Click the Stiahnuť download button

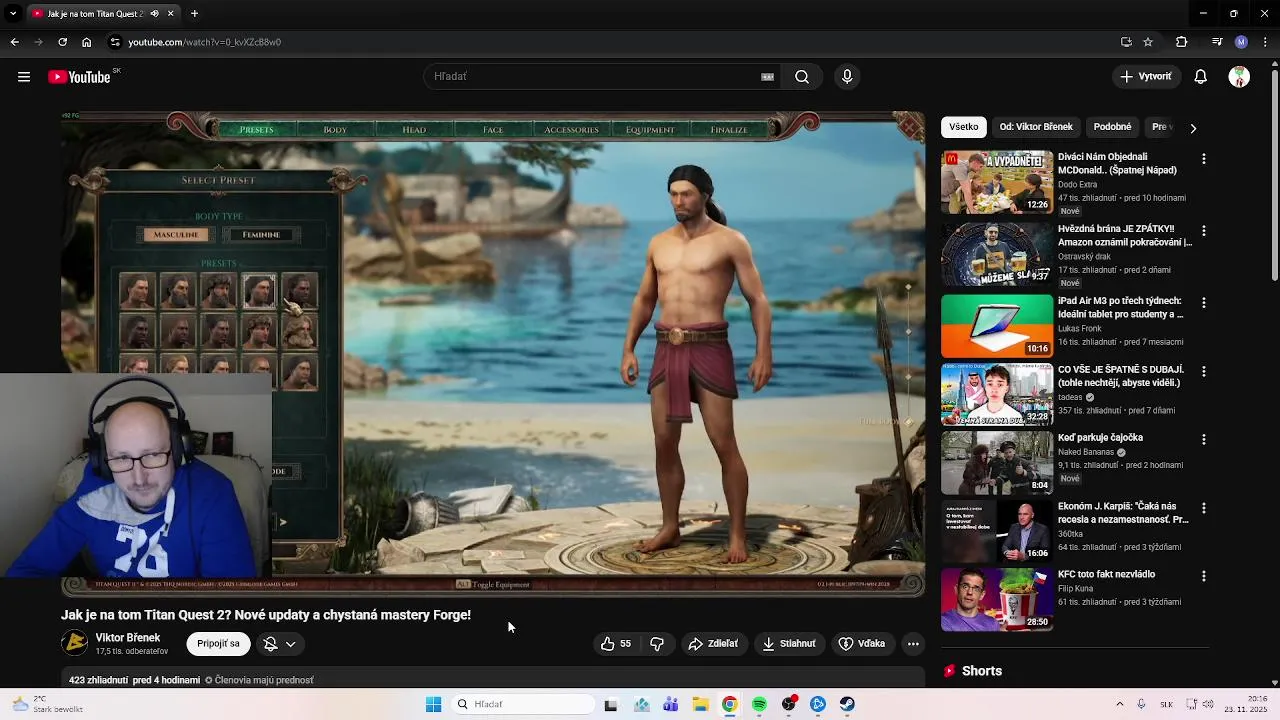click(789, 644)
